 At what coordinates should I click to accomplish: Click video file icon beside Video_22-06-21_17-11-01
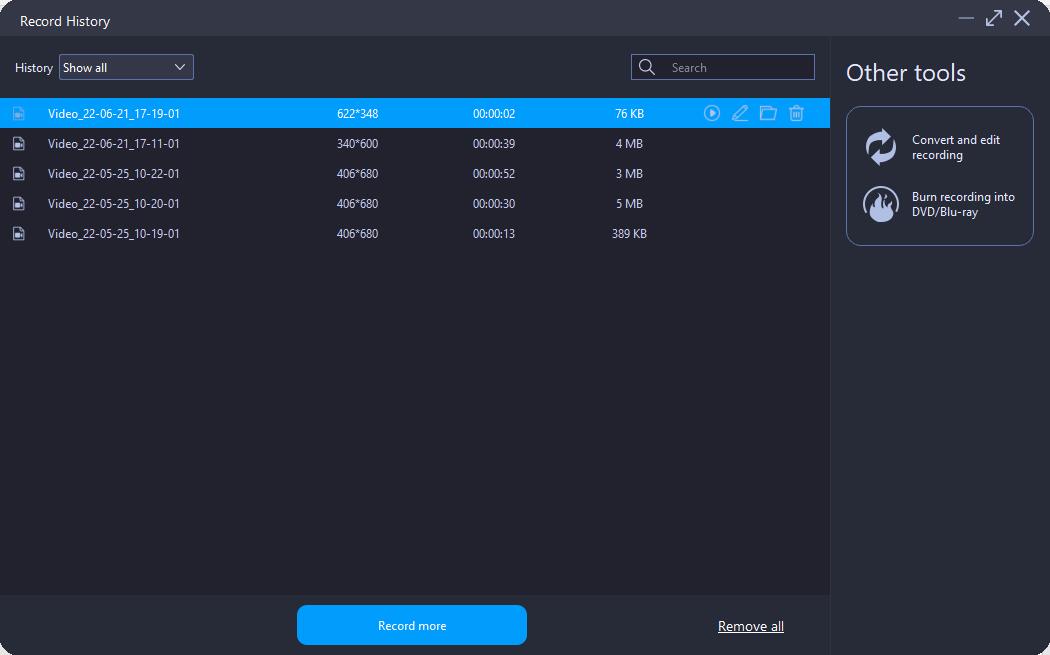pos(19,144)
